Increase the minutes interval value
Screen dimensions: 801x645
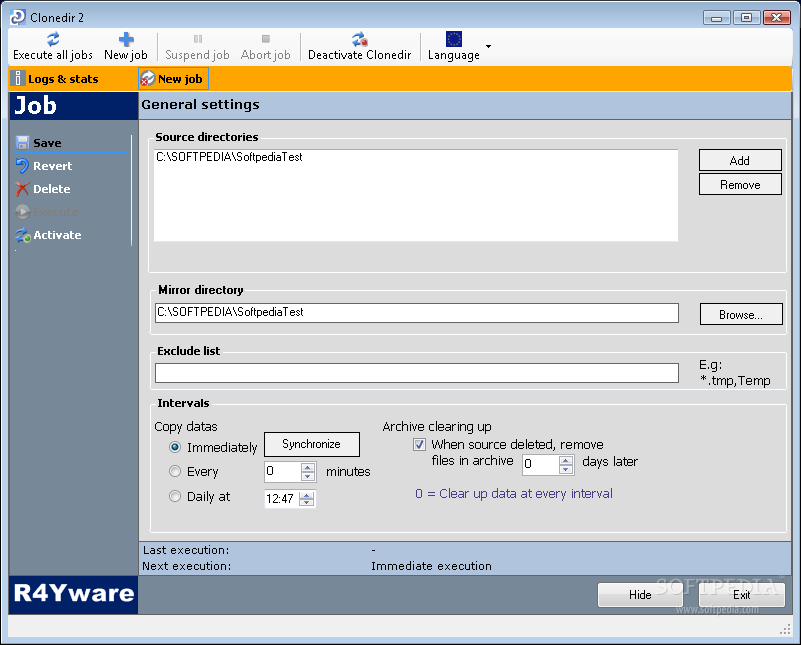308,467
